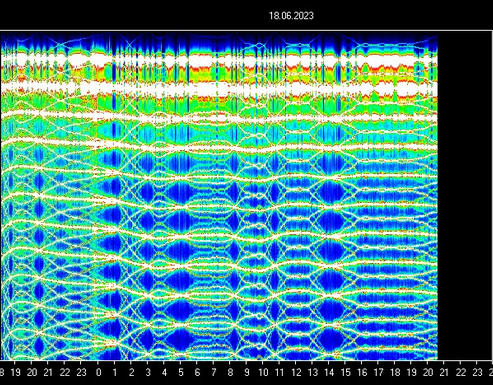Select the 0 hour tick mark
Image resolution: width=493 pixels, height=385 pixels.
tap(98, 372)
